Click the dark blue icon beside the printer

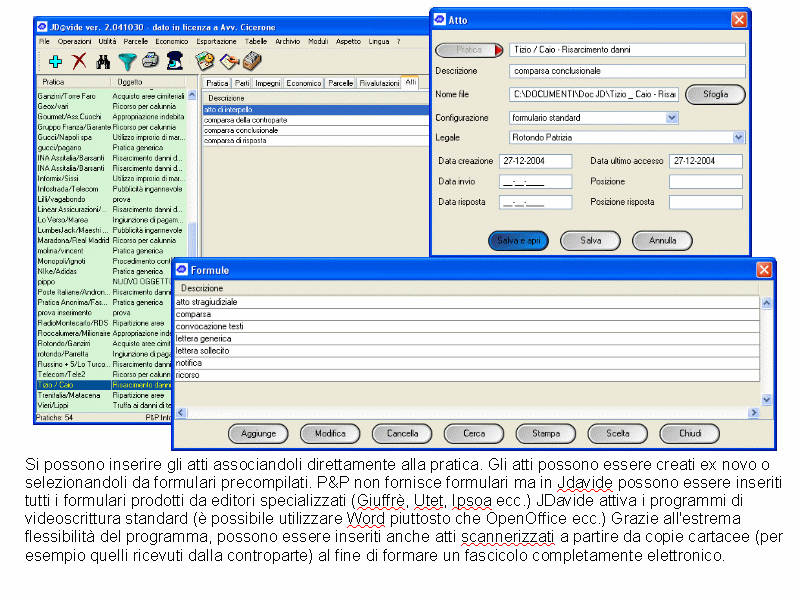point(174,61)
